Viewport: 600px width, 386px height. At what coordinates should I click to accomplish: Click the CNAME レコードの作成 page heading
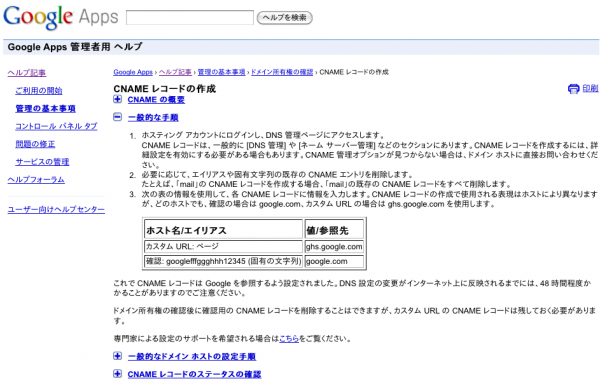pyautogui.click(x=165, y=89)
